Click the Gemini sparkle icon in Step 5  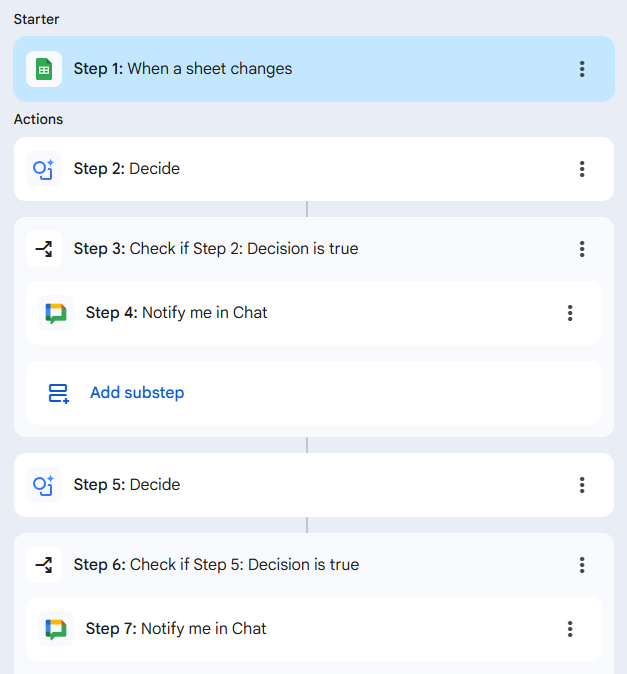44,485
